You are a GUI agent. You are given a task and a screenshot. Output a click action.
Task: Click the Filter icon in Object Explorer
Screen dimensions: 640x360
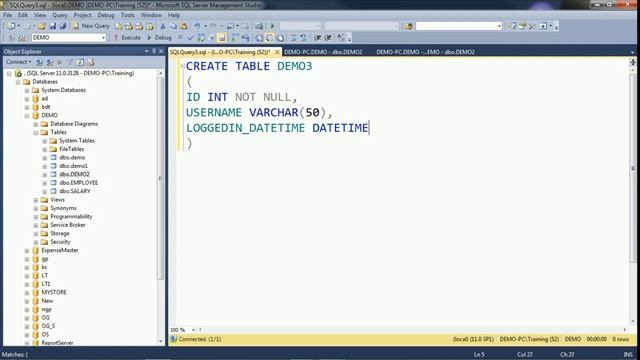70,62
